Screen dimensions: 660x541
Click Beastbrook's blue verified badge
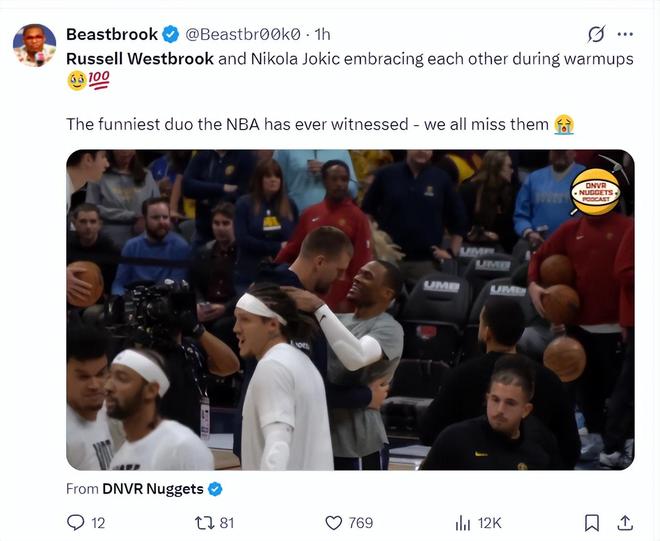171,35
